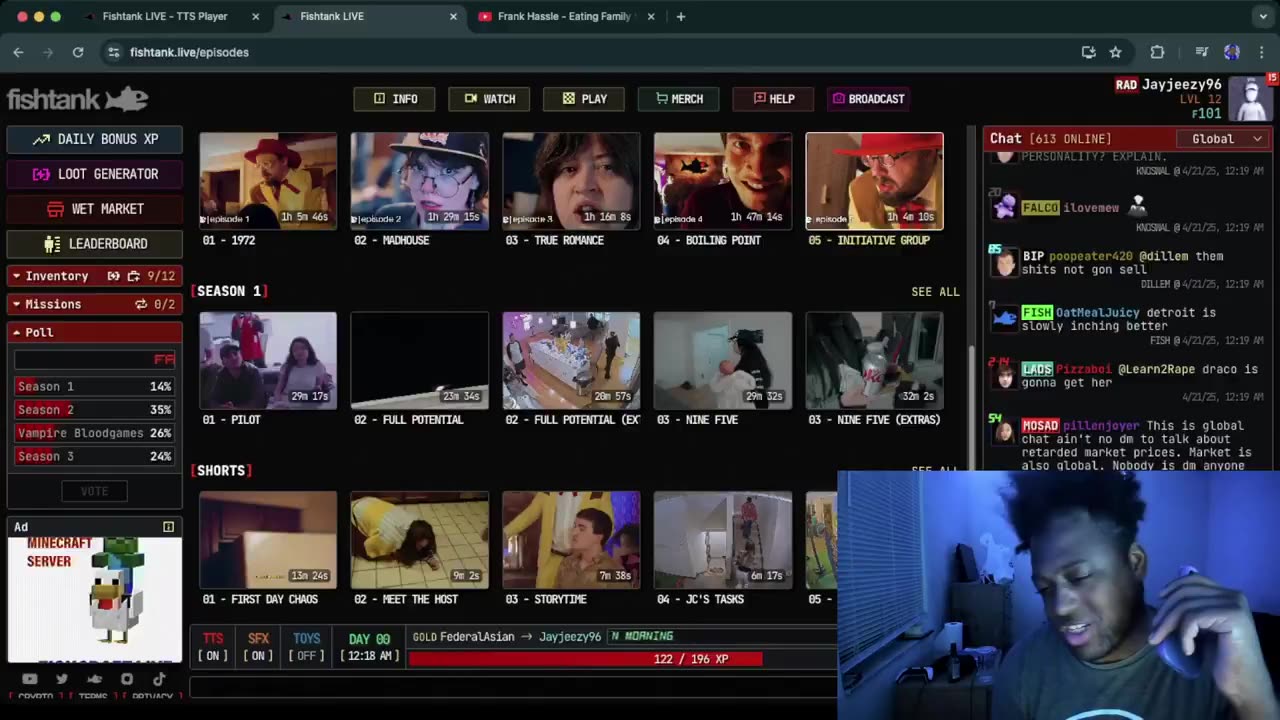This screenshot has width=1280, height=720.
Task: Open the PLAY section
Action: coord(584,99)
